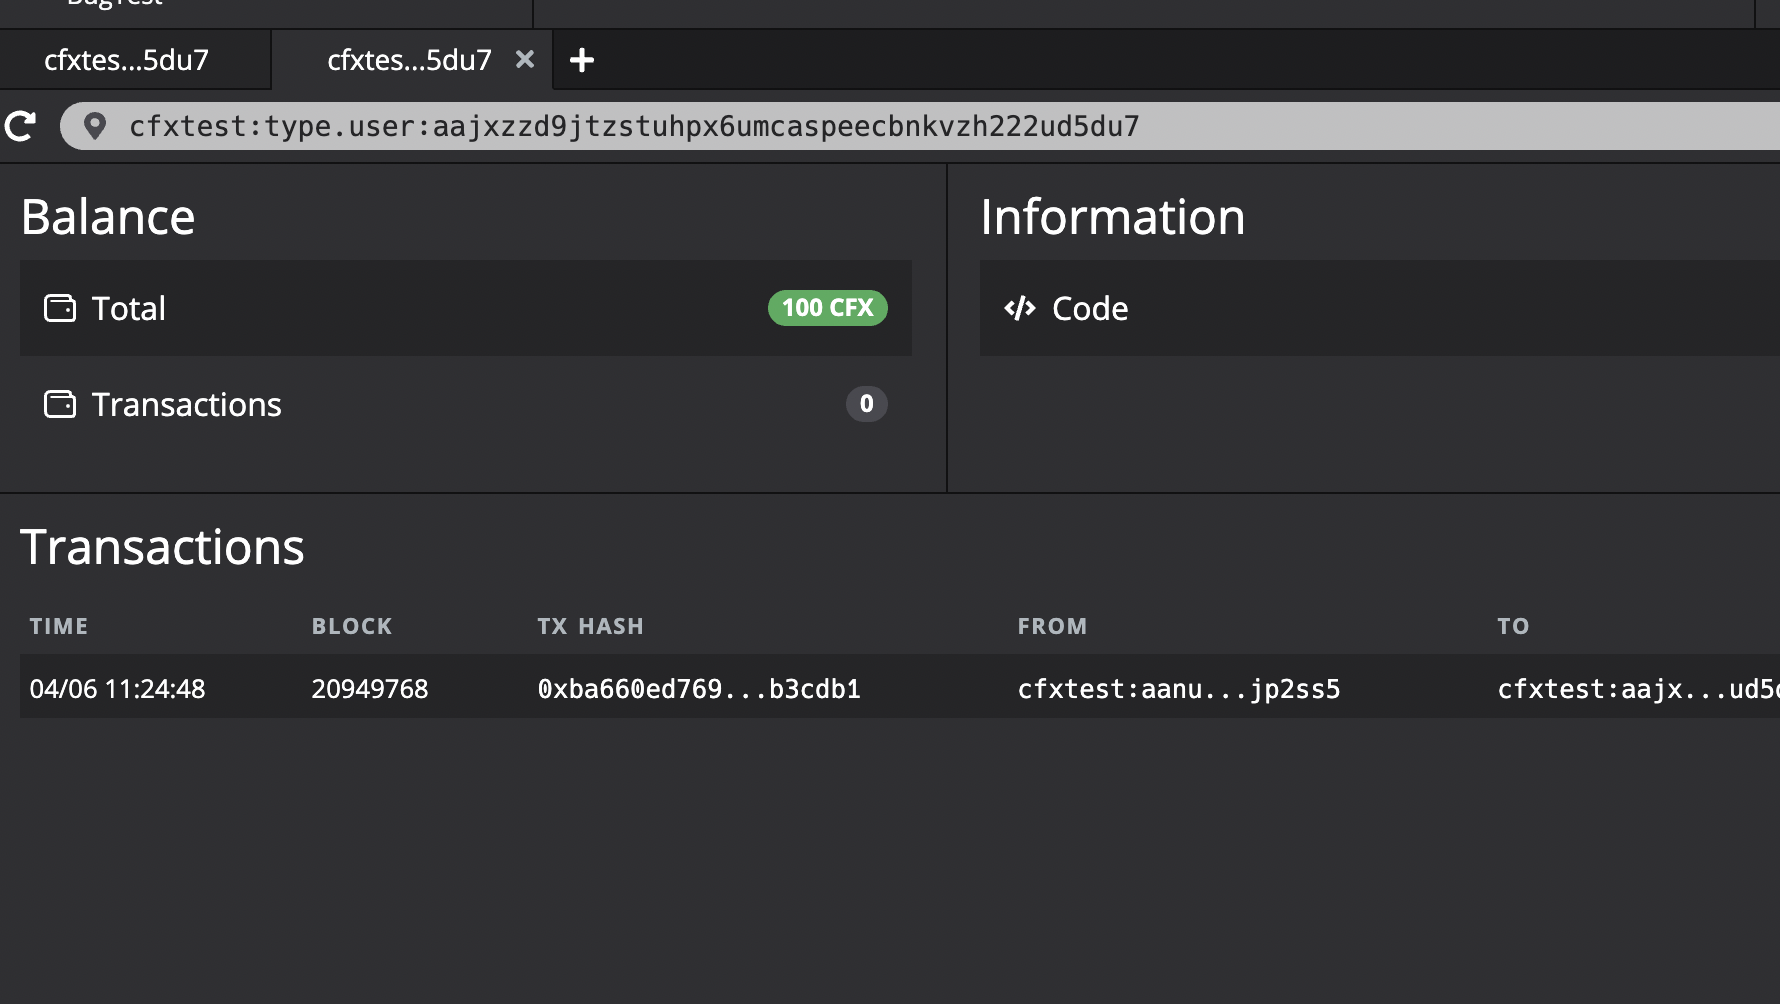1780x1004 pixels.
Task: Click the 0 transactions counter badge
Action: pyautogui.click(x=866, y=404)
